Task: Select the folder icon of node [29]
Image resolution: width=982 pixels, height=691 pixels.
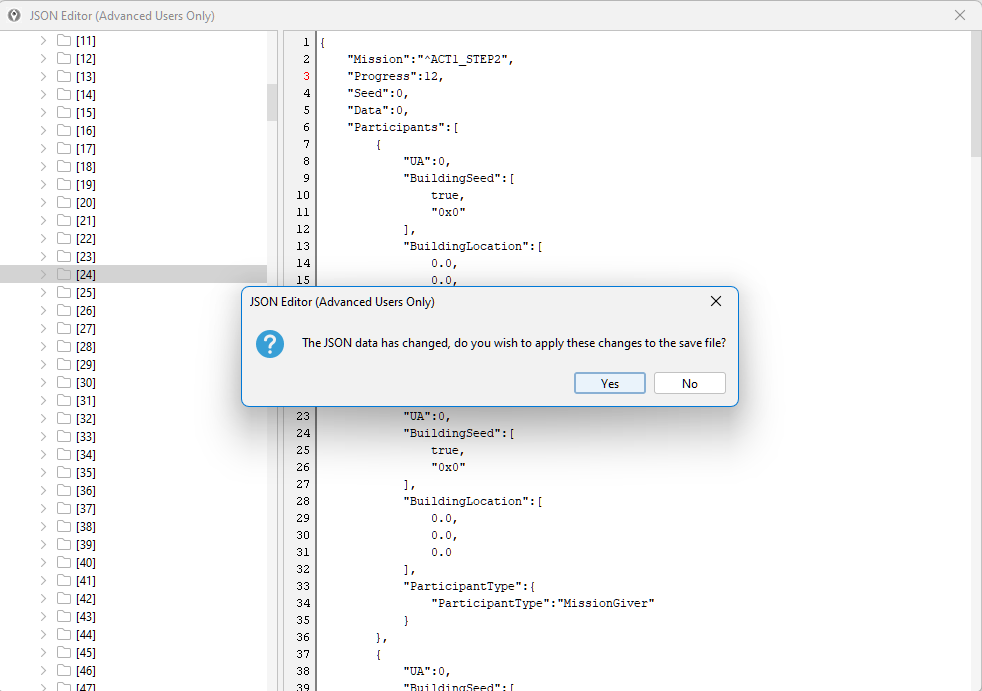Action: pos(64,365)
